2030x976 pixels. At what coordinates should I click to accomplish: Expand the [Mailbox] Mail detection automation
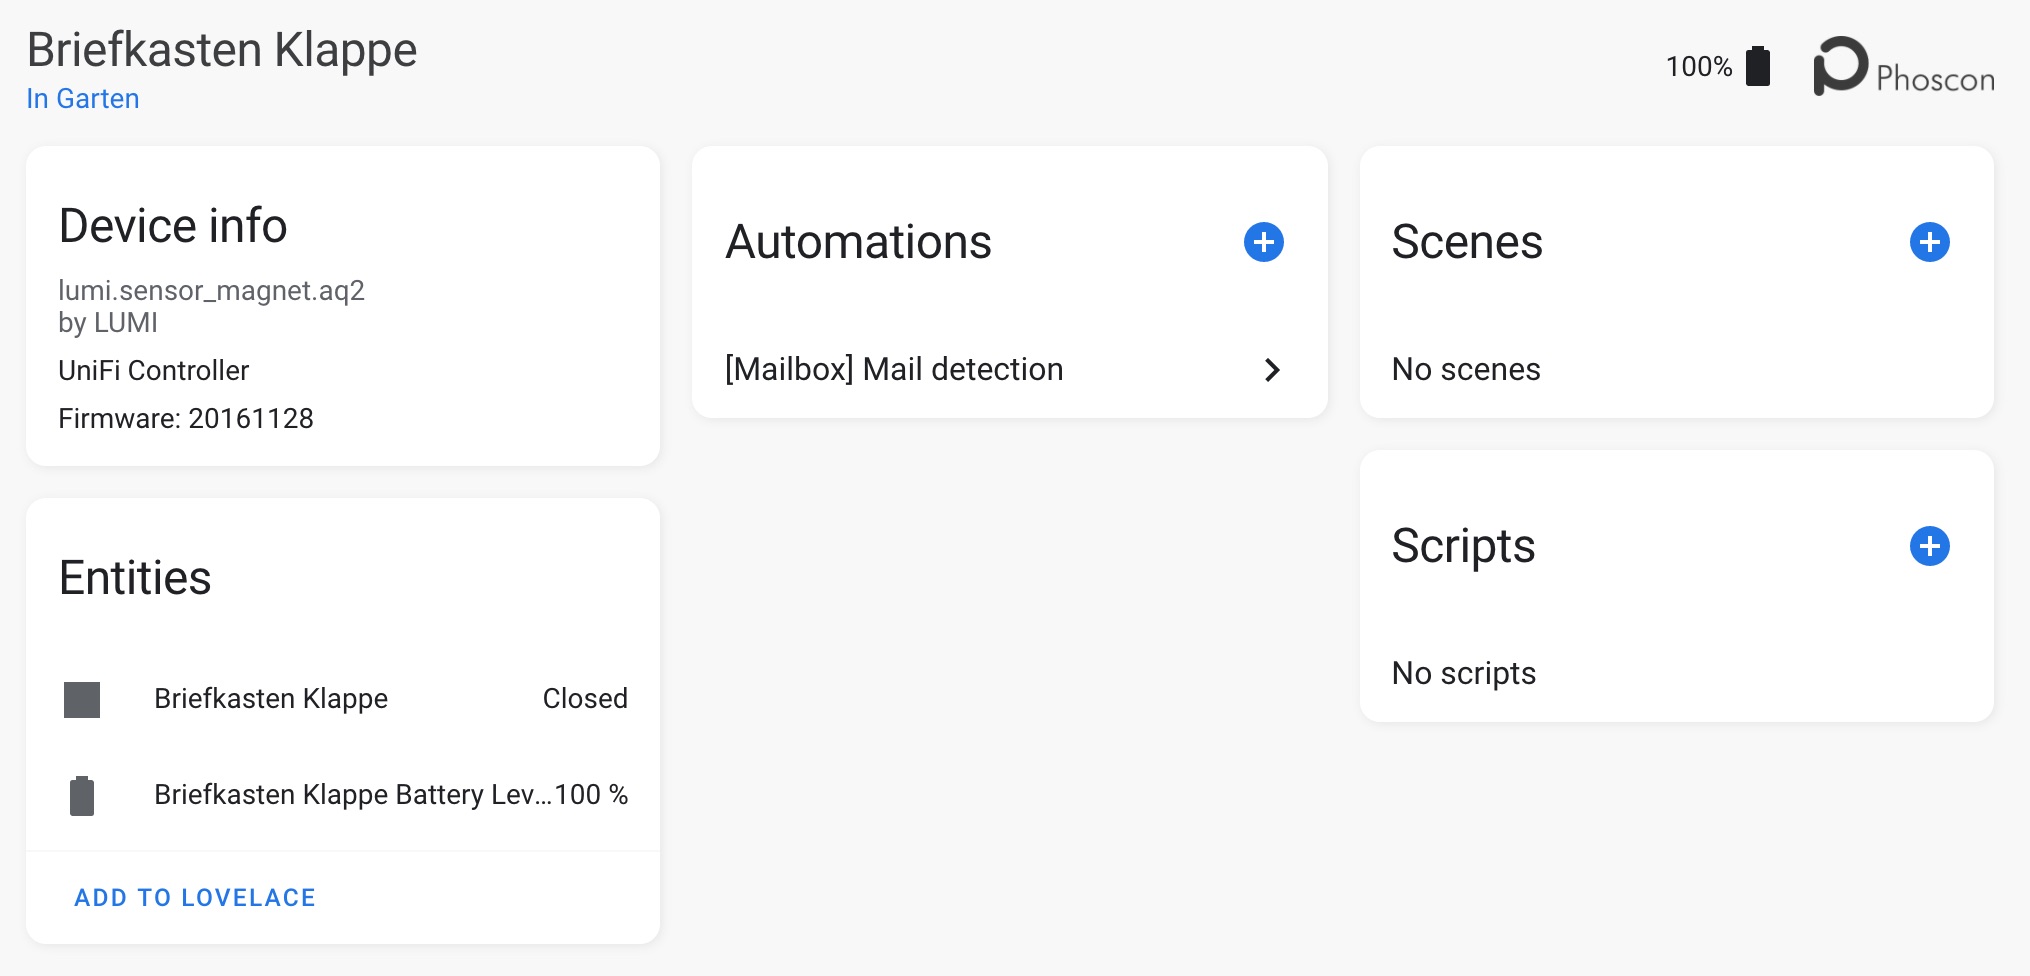894,369
